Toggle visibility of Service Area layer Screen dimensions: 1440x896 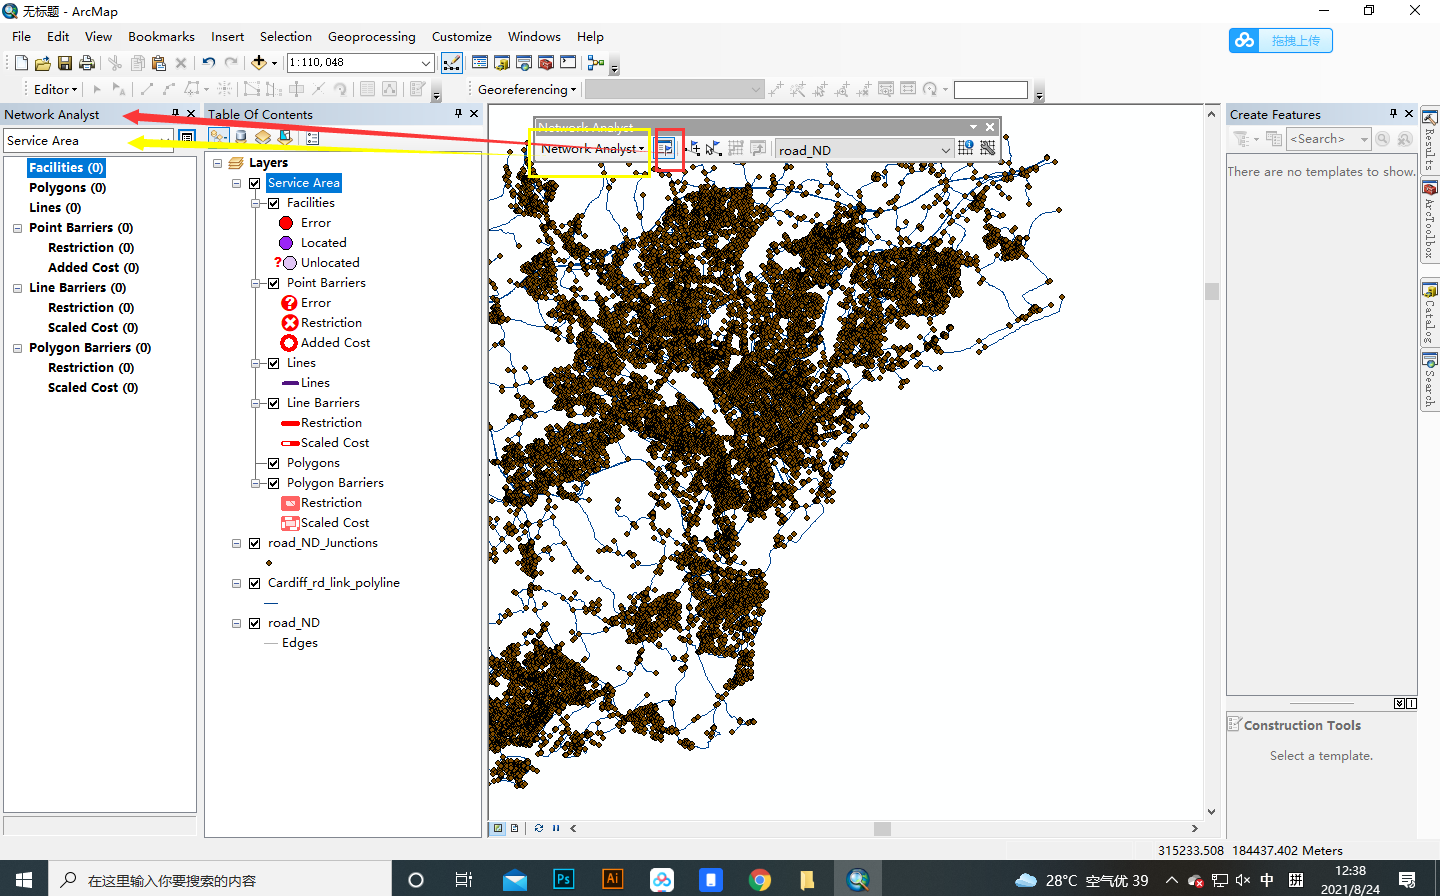(254, 183)
